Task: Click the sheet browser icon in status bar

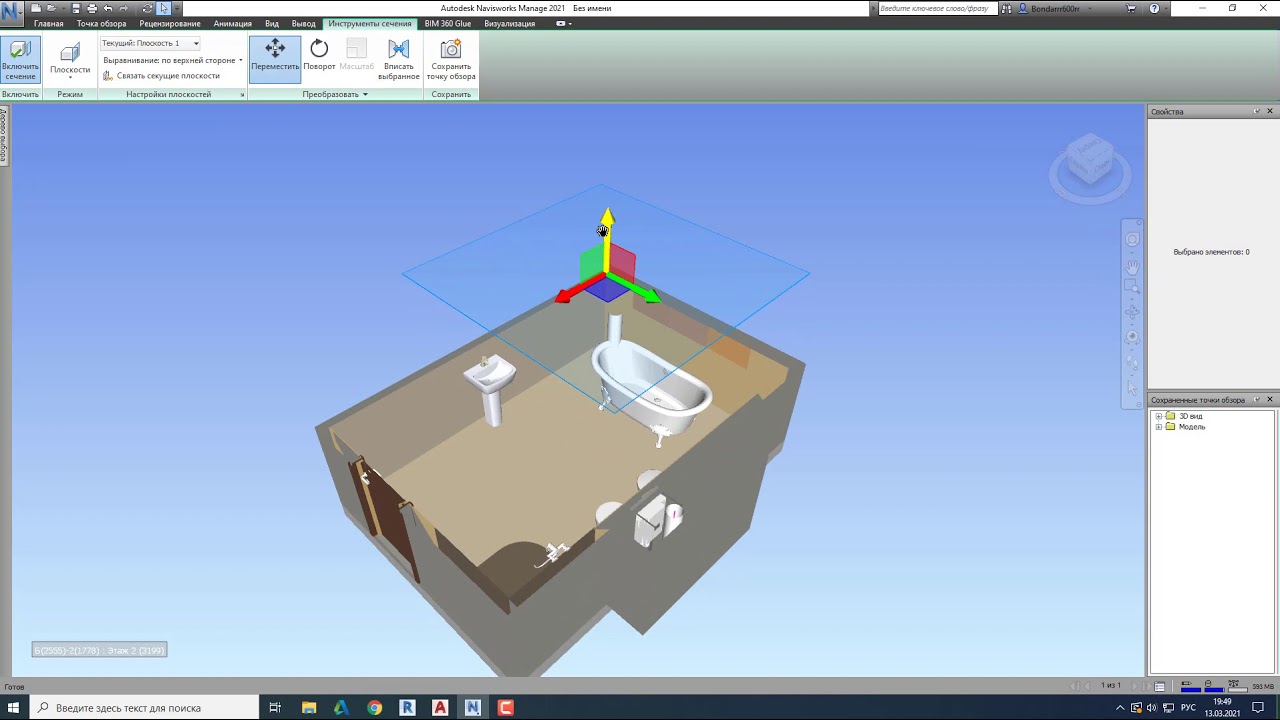Action: tap(1160, 686)
